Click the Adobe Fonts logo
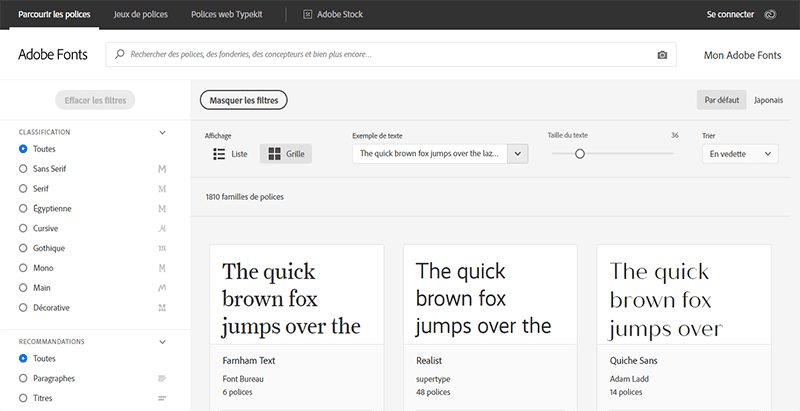Image resolution: width=800 pixels, height=411 pixels. tap(53, 55)
